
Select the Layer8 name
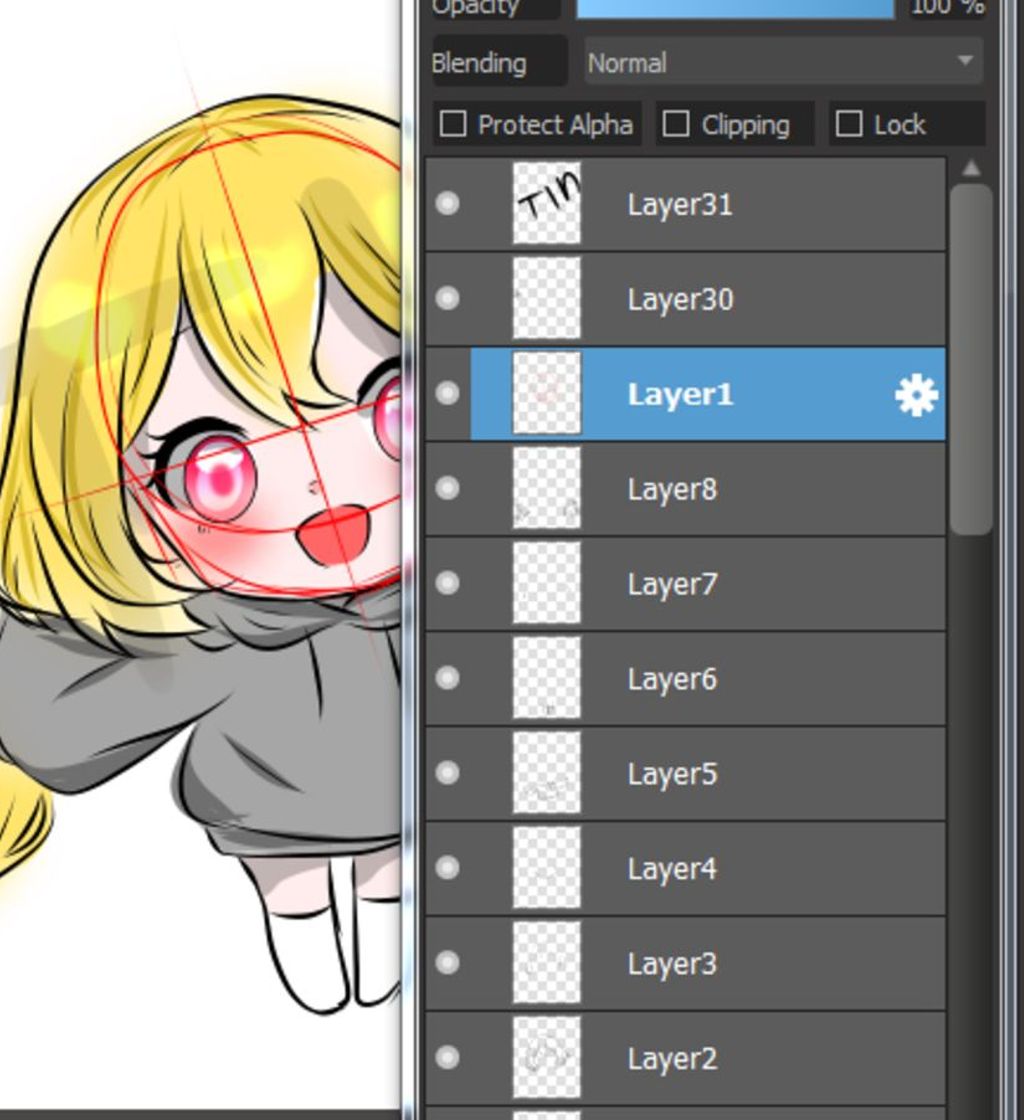(x=672, y=489)
